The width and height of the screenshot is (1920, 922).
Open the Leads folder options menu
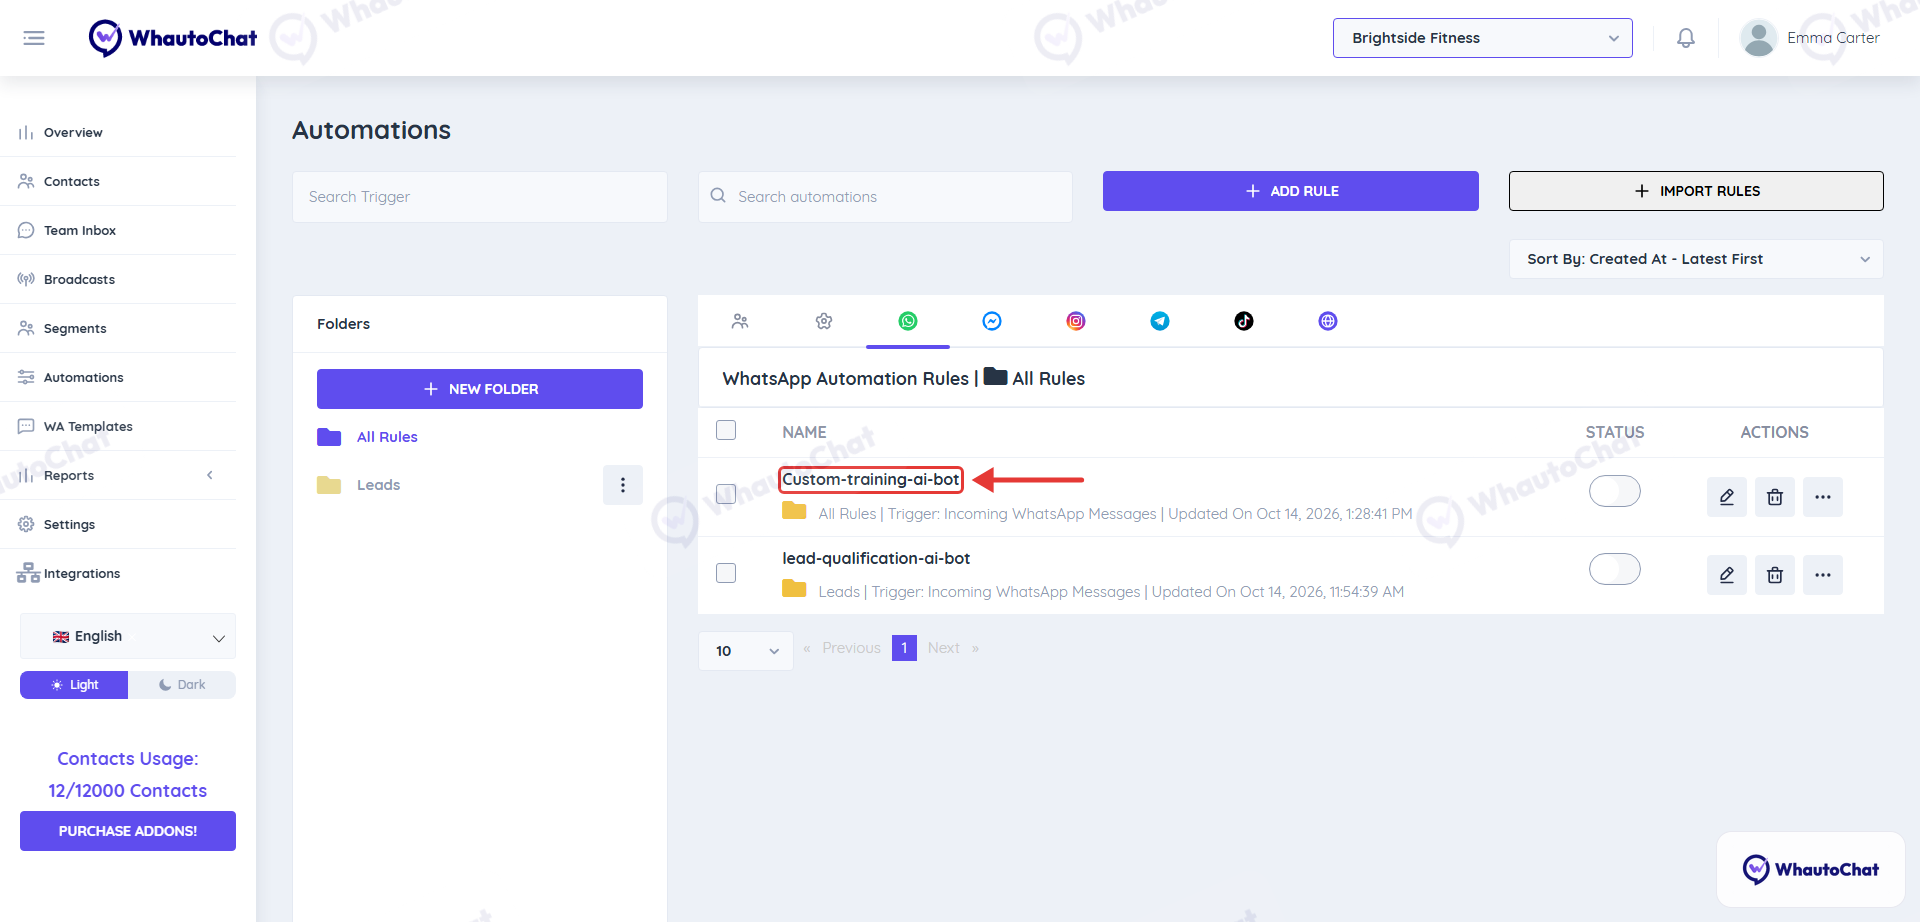(623, 485)
